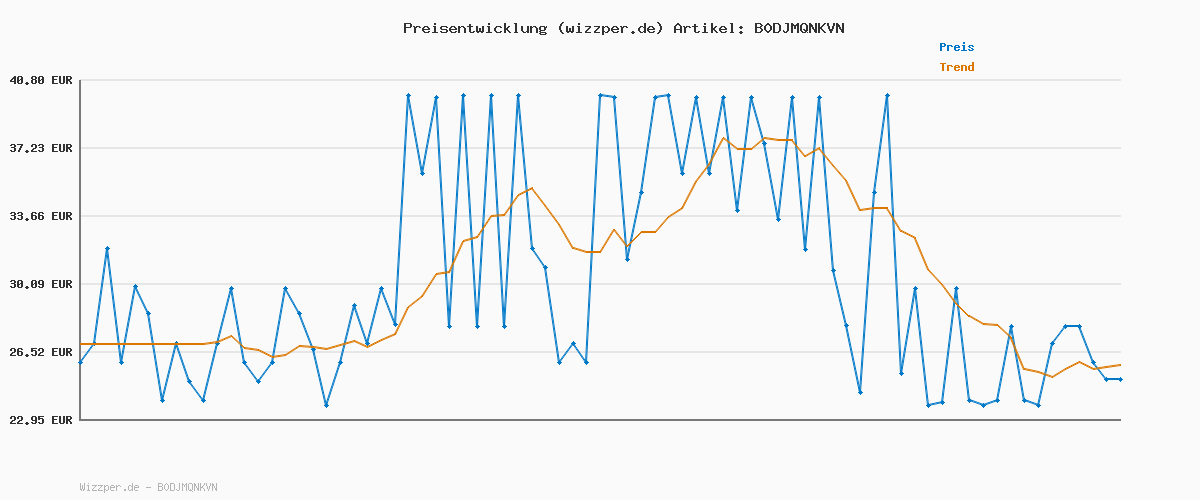1200x500 pixels.
Task: Click the article code in the footer watermark
Action: click(x=187, y=487)
